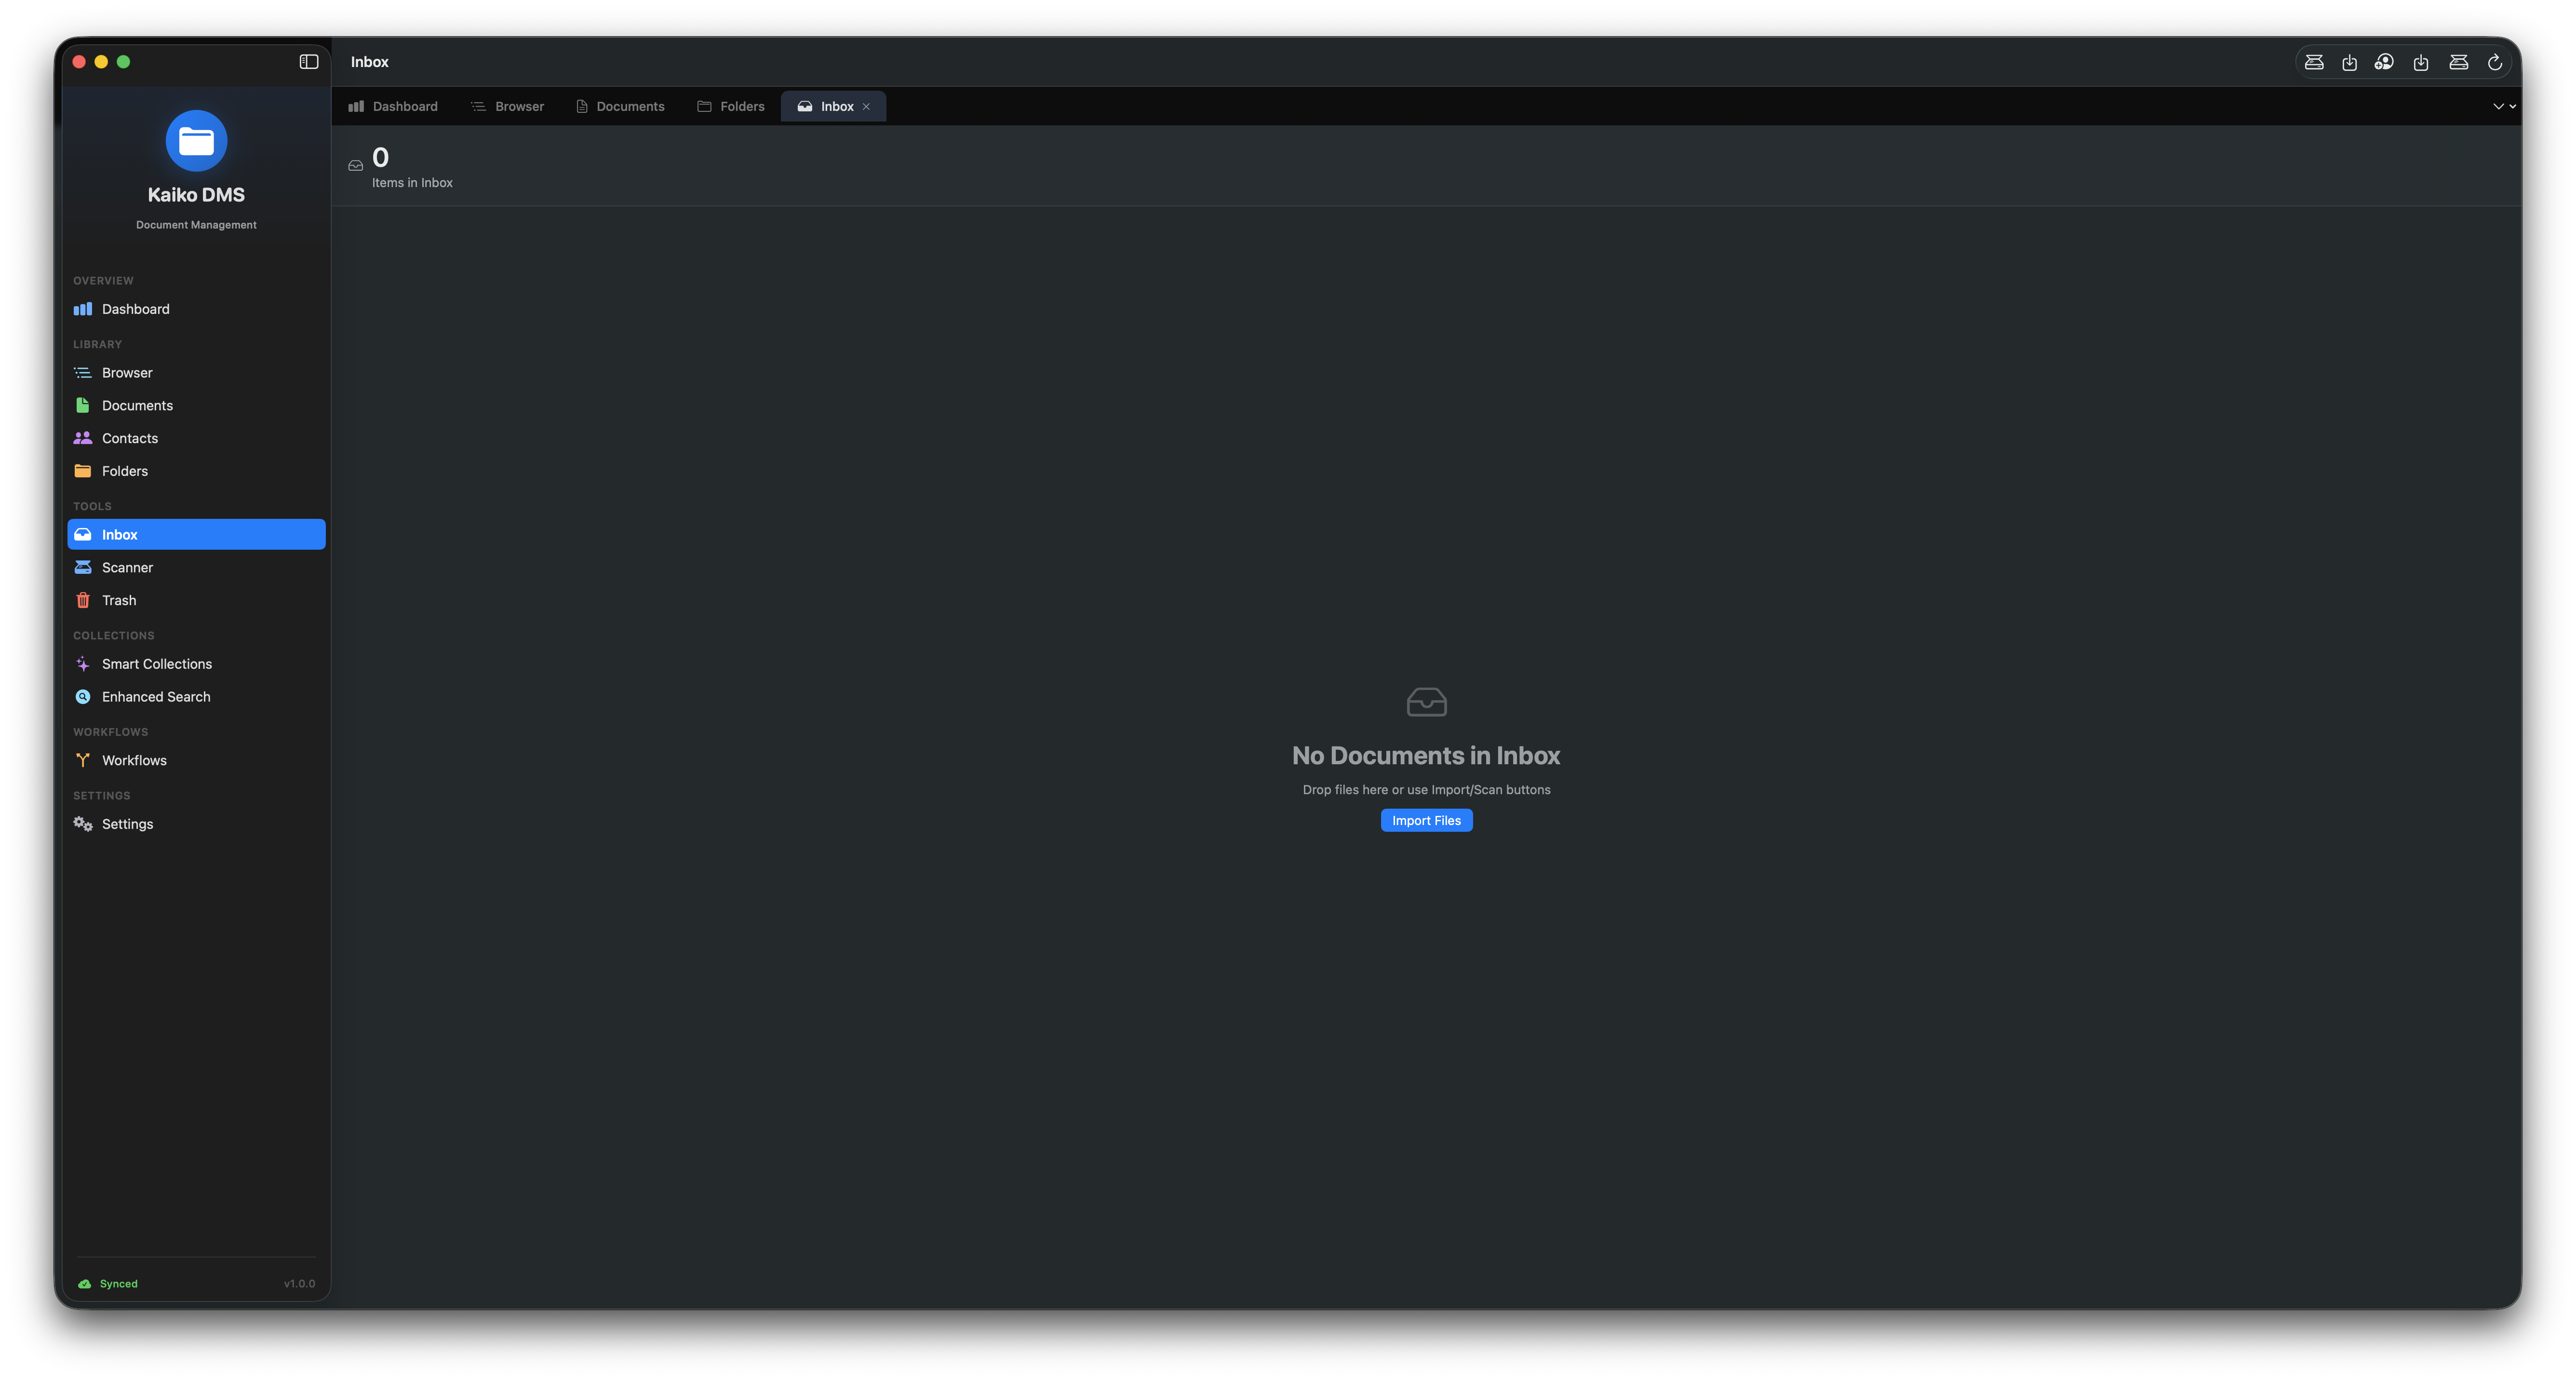Click the Import Files button

coord(1426,820)
